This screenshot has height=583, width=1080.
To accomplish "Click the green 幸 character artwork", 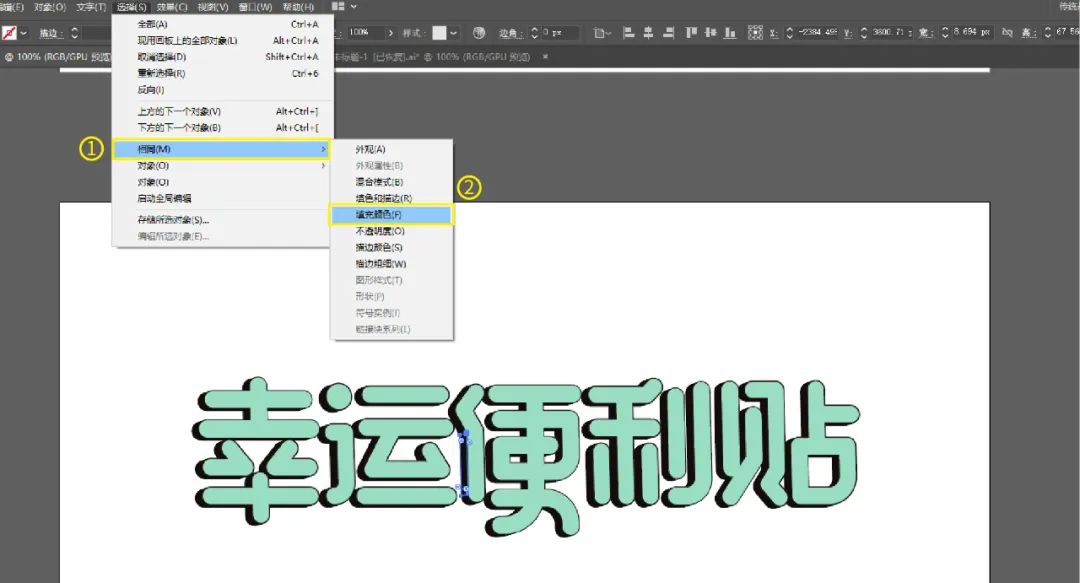I will (x=257, y=449).
